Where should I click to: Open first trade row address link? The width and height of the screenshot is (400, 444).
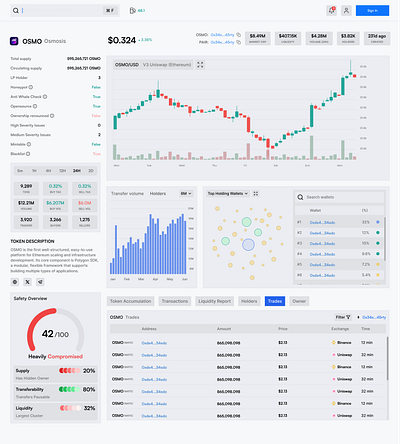[154, 343]
